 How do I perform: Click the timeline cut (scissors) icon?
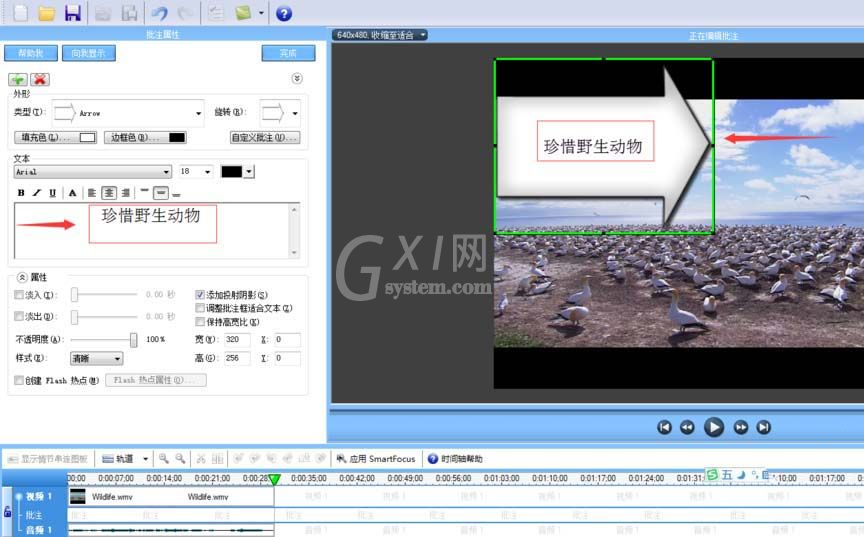[x=201, y=458]
